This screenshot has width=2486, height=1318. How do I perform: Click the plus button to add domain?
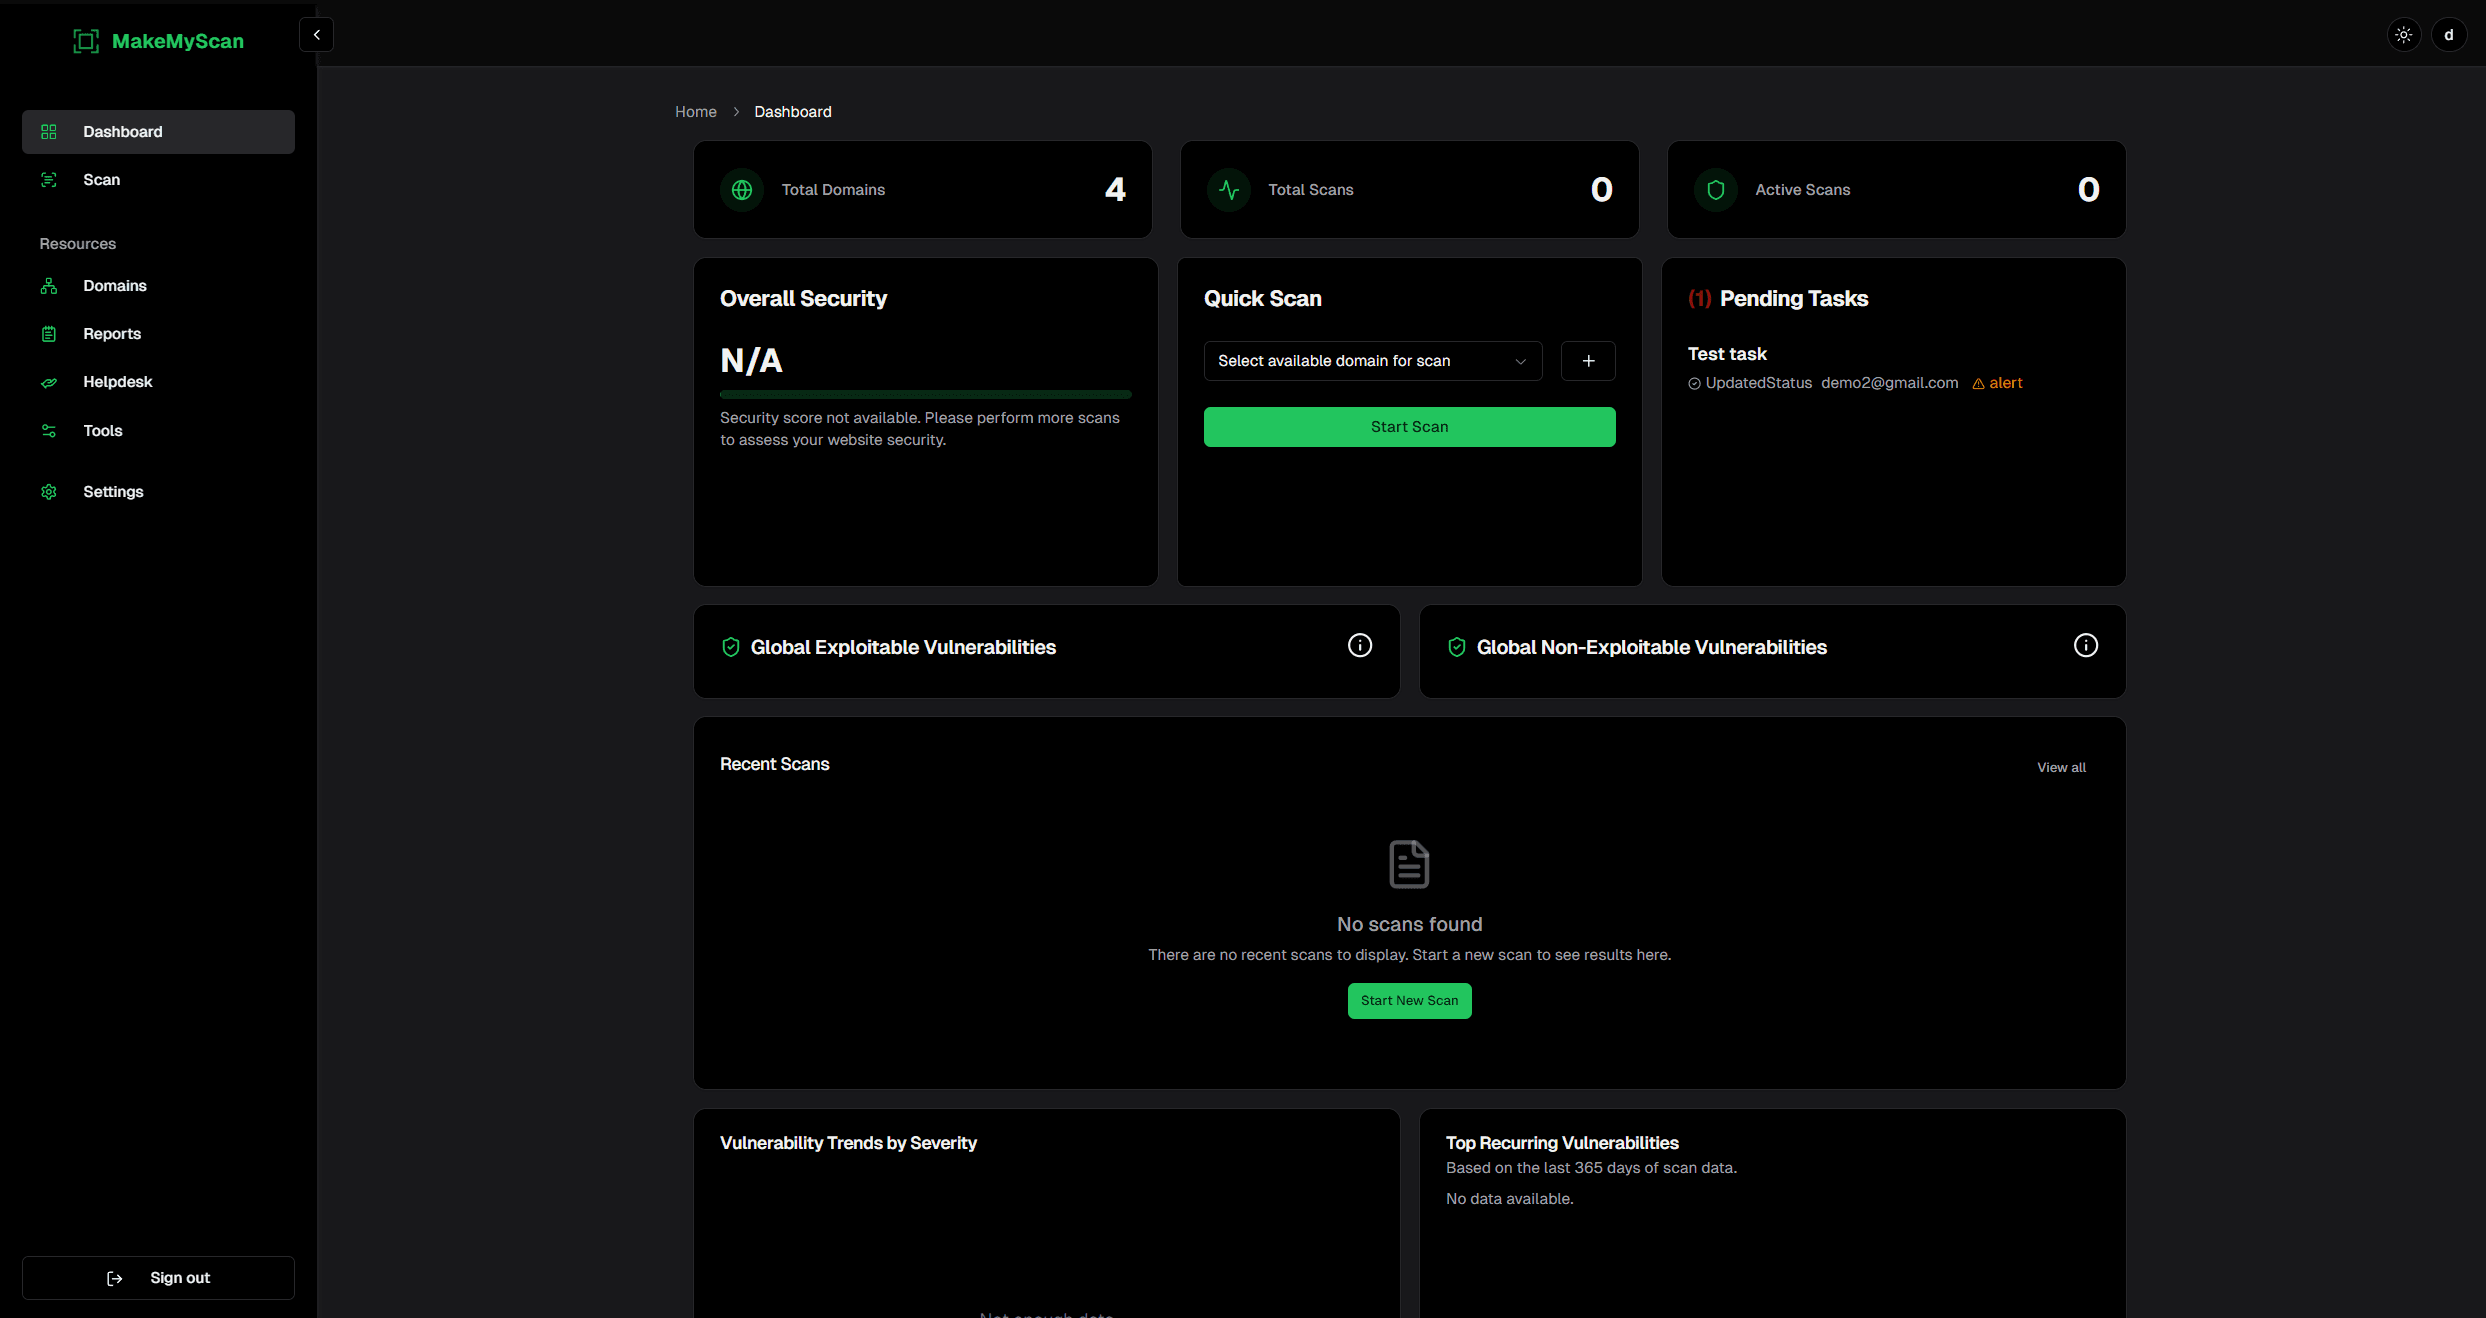click(x=1588, y=361)
